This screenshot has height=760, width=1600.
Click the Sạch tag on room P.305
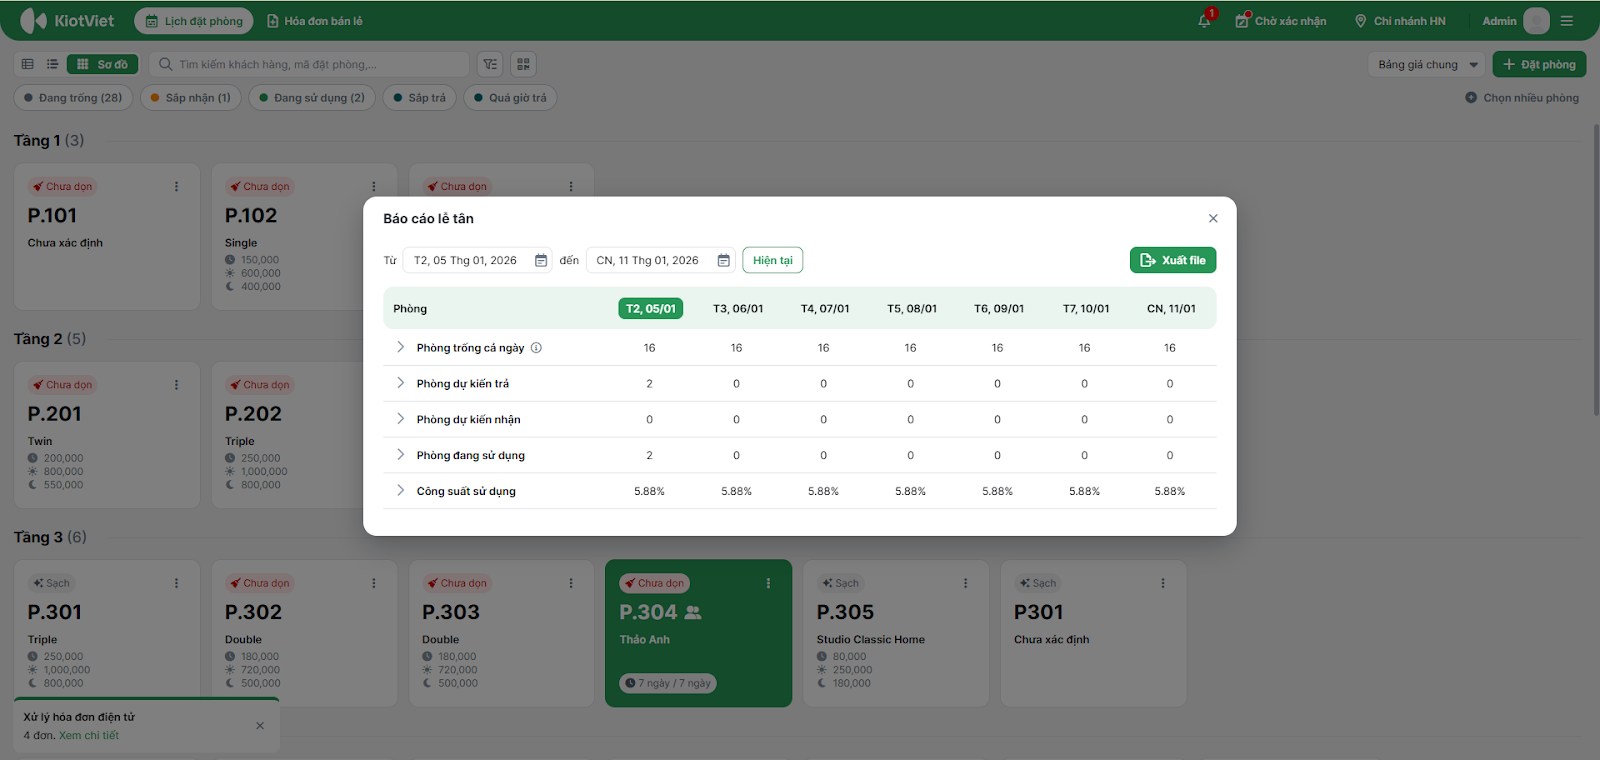pyautogui.click(x=840, y=583)
